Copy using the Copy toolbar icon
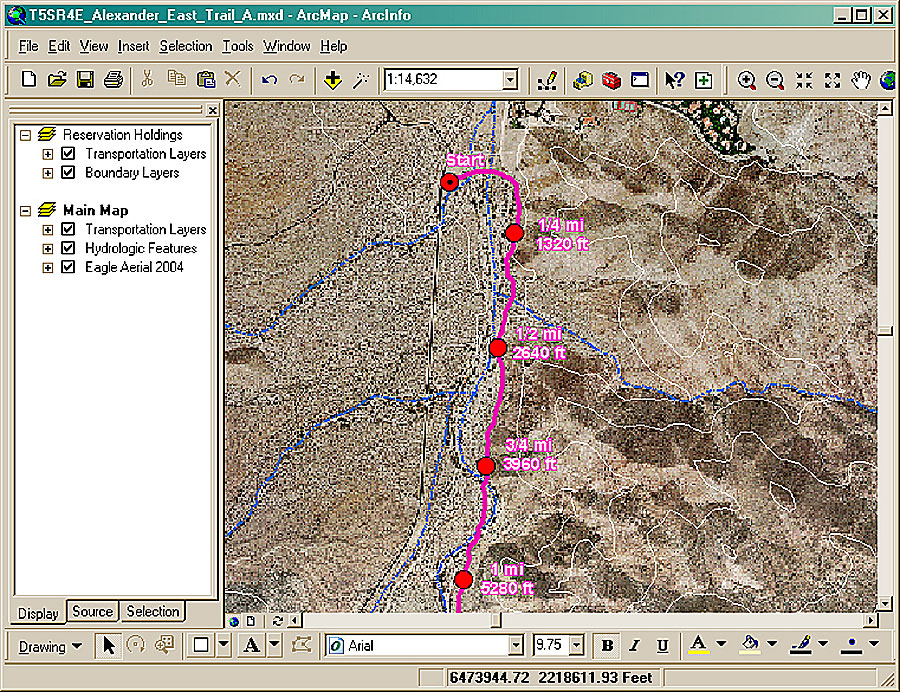This screenshot has height=692, width=900. (176, 79)
